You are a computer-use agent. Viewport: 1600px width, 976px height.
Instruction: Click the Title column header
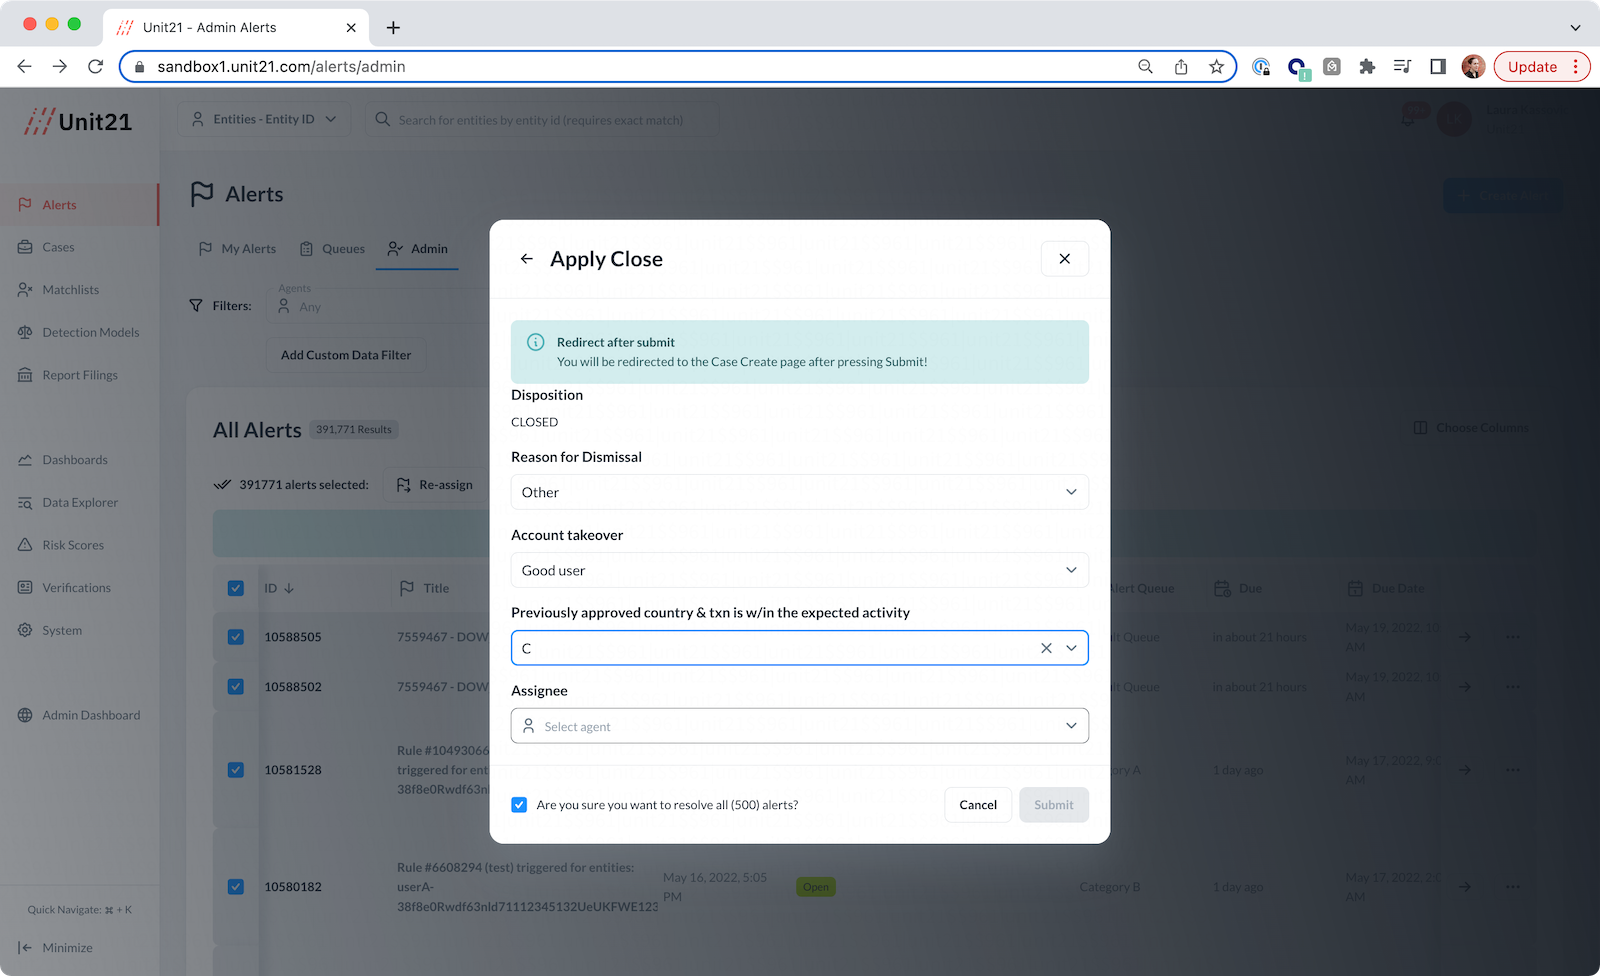(x=424, y=588)
